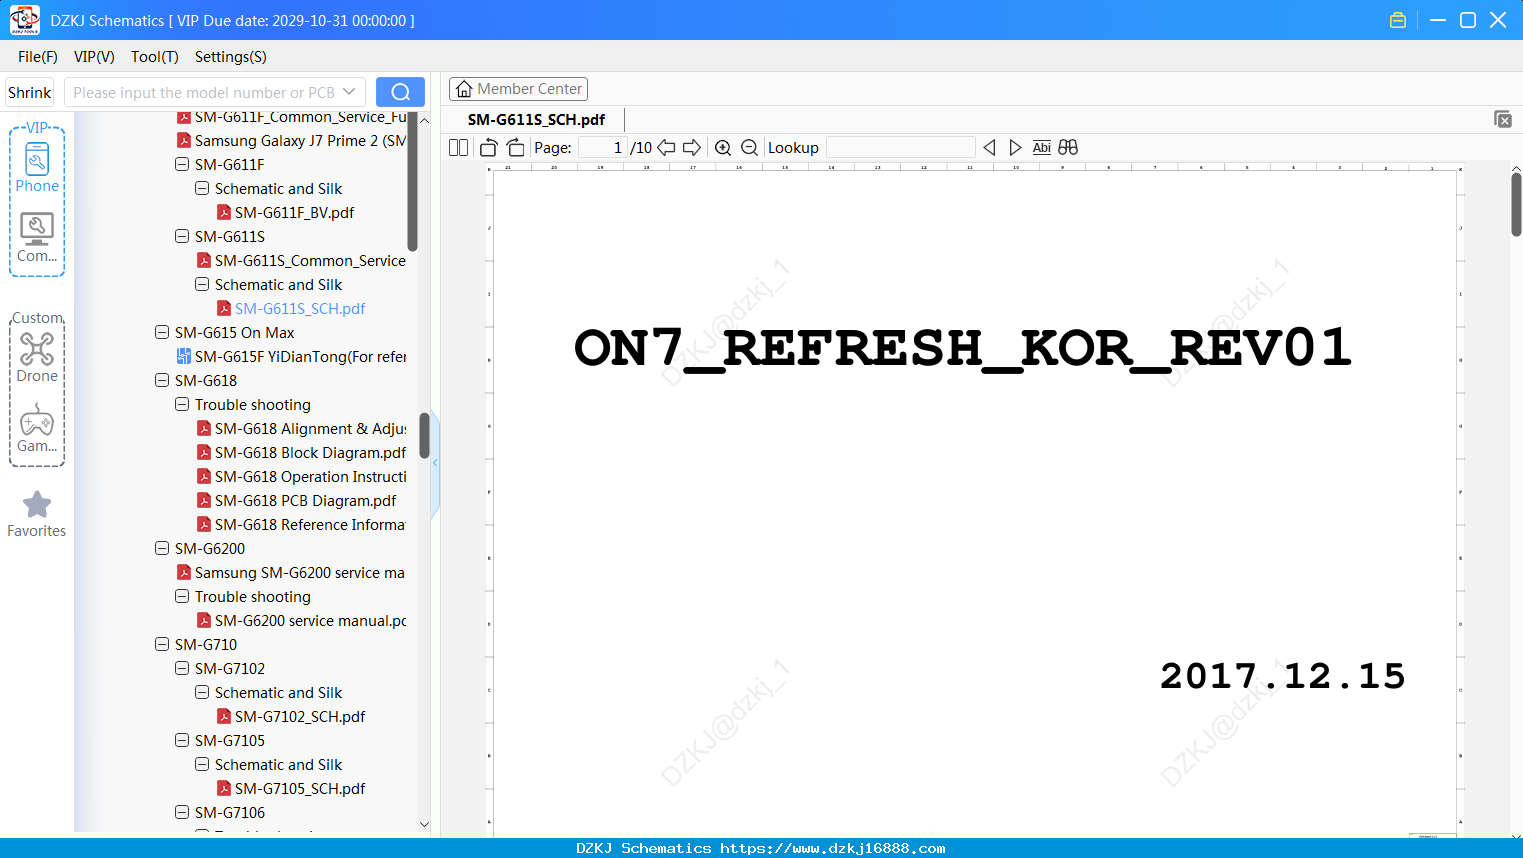The height and width of the screenshot is (858, 1523).
Task: Open SM-G618 Block Diagram.pdf
Action: click(x=302, y=453)
